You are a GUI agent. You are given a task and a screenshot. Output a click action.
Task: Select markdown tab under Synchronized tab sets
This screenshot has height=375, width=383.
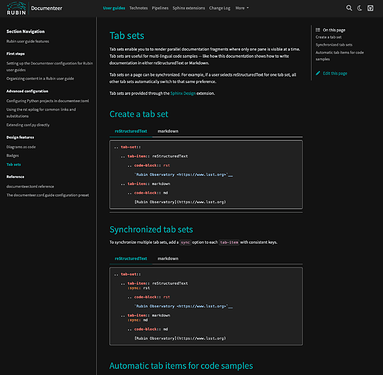(x=168, y=258)
